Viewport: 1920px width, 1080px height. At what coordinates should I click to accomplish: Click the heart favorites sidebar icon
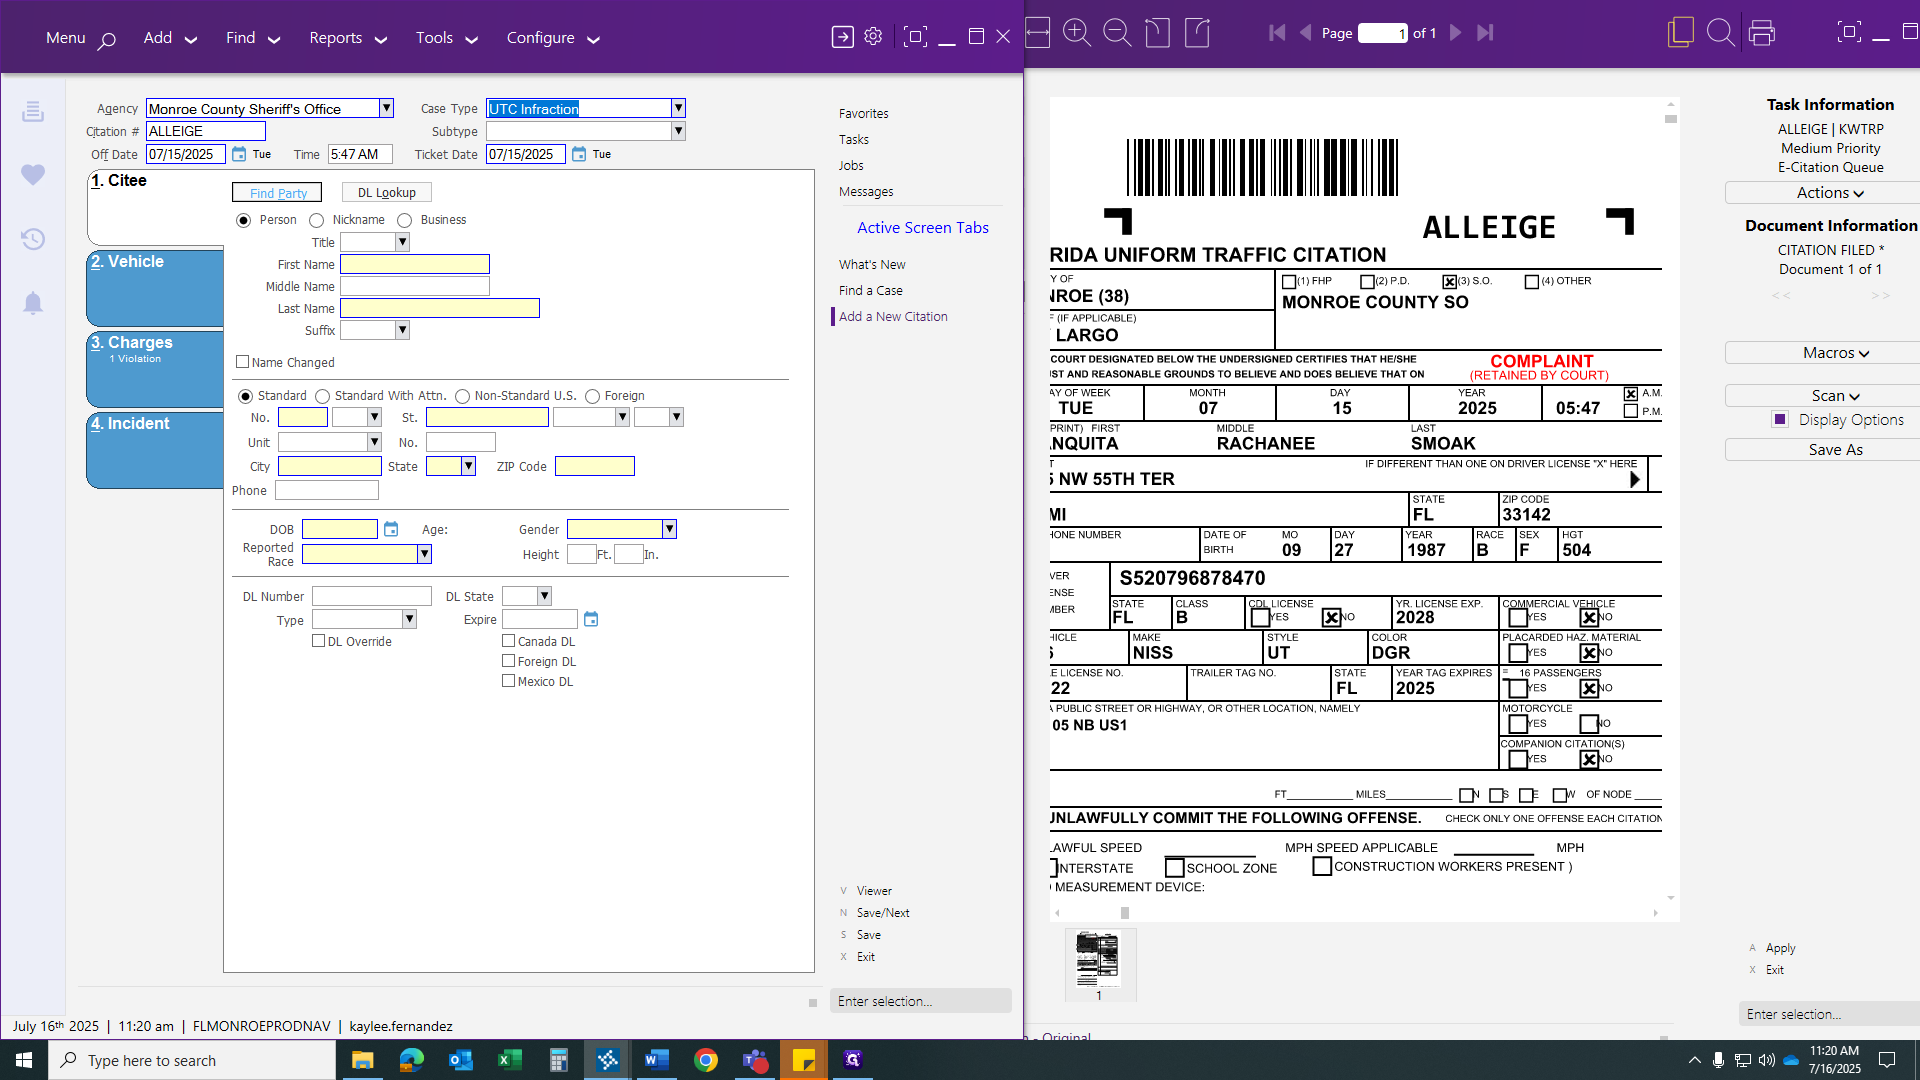click(x=33, y=175)
